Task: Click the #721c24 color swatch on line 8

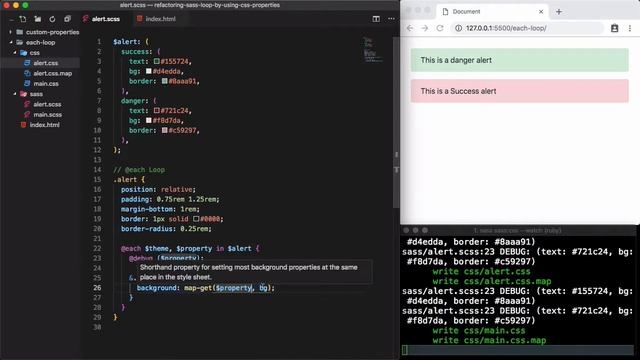Action: 157,110
